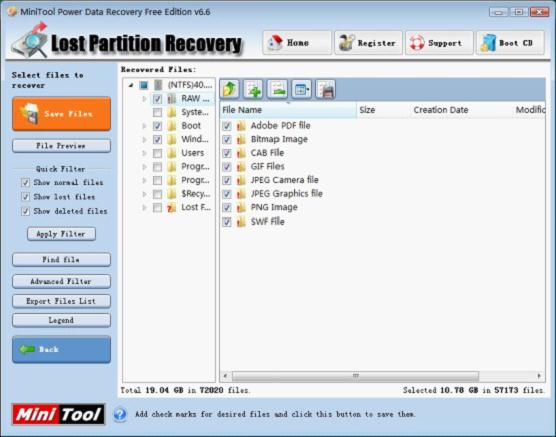Open the Advanced Filter button
The width and height of the screenshot is (556, 437).
click(x=61, y=281)
